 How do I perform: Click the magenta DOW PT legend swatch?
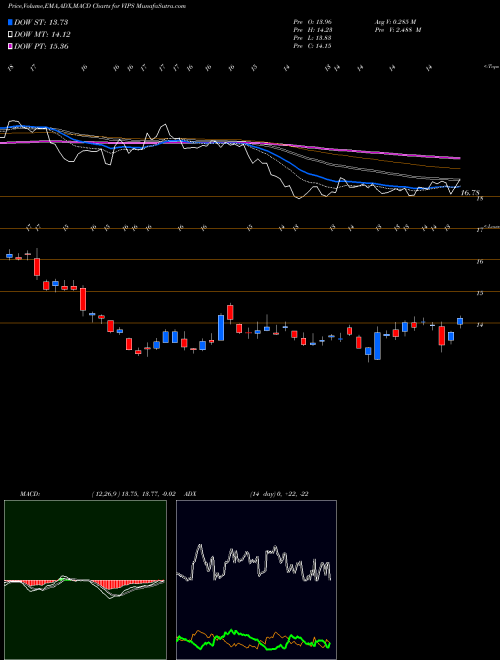(x=10, y=46)
